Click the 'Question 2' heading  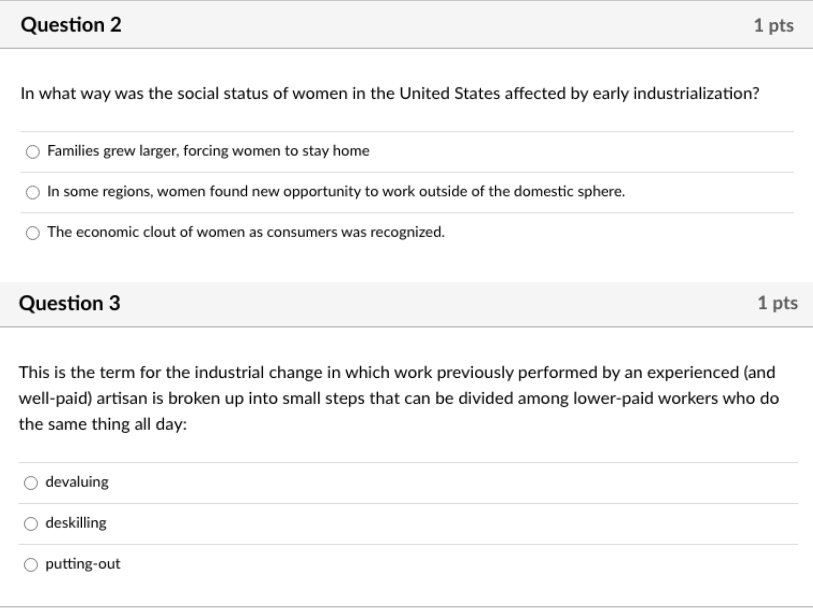coord(71,25)
